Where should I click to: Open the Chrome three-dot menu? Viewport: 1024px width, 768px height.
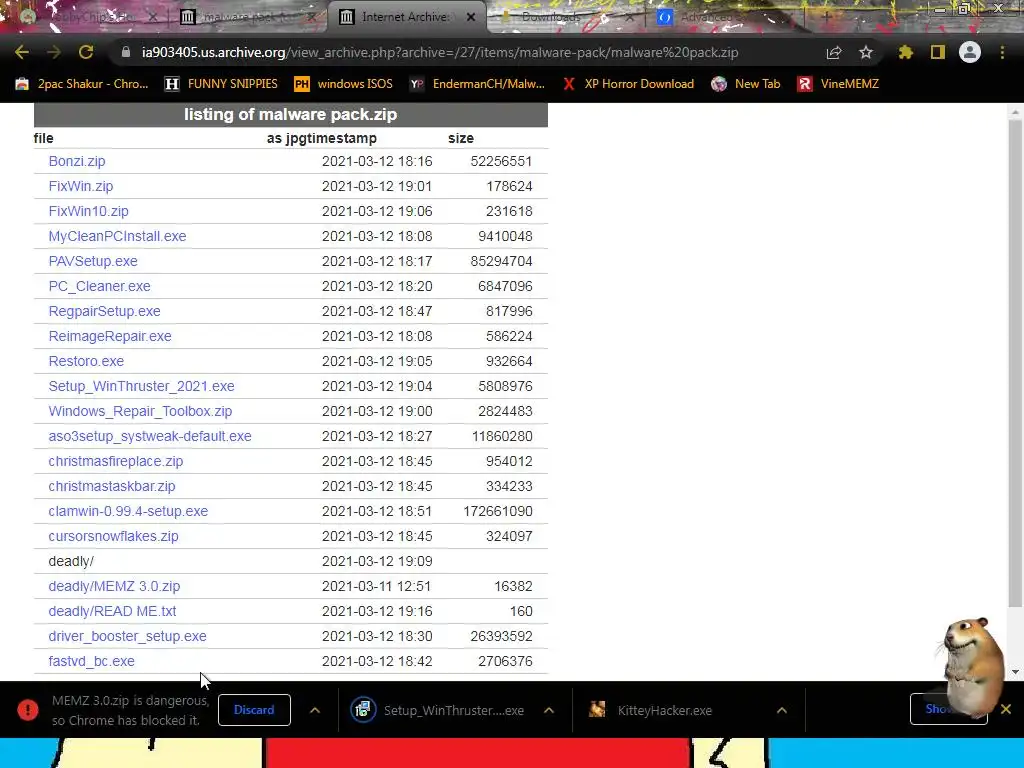point(1002,52)
